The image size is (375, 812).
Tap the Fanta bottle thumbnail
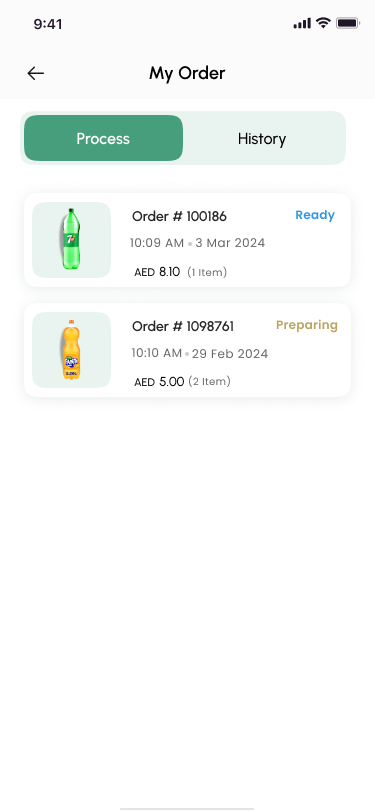pos(71,350)
